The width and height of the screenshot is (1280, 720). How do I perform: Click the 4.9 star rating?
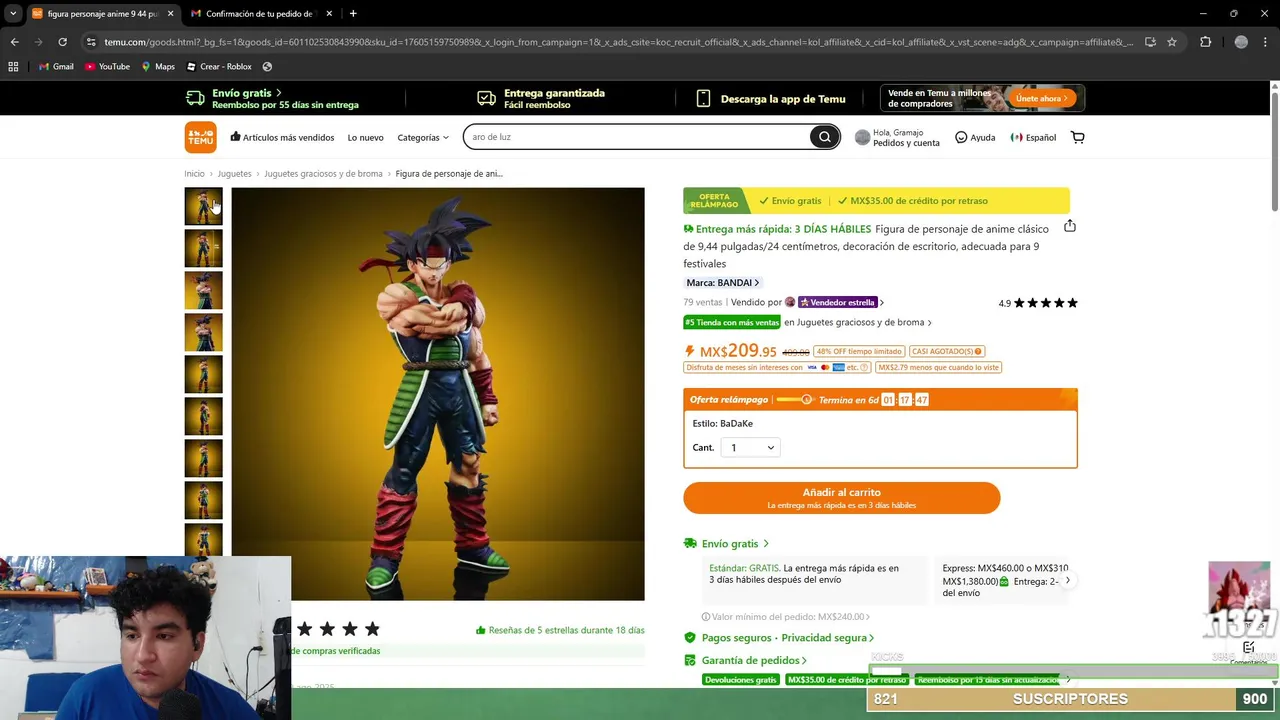pyautogui.click(x=1038, y=303)
